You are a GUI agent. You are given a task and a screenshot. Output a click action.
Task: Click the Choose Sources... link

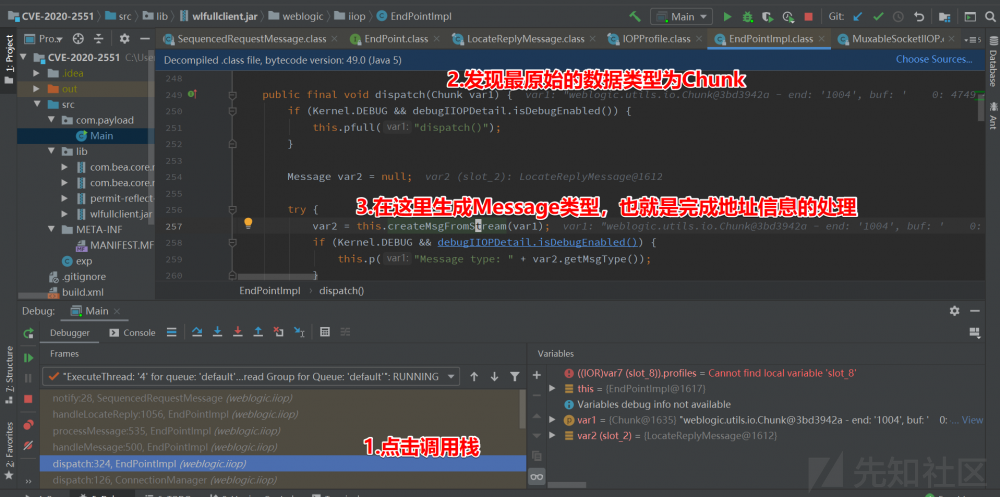pos(934,59)
